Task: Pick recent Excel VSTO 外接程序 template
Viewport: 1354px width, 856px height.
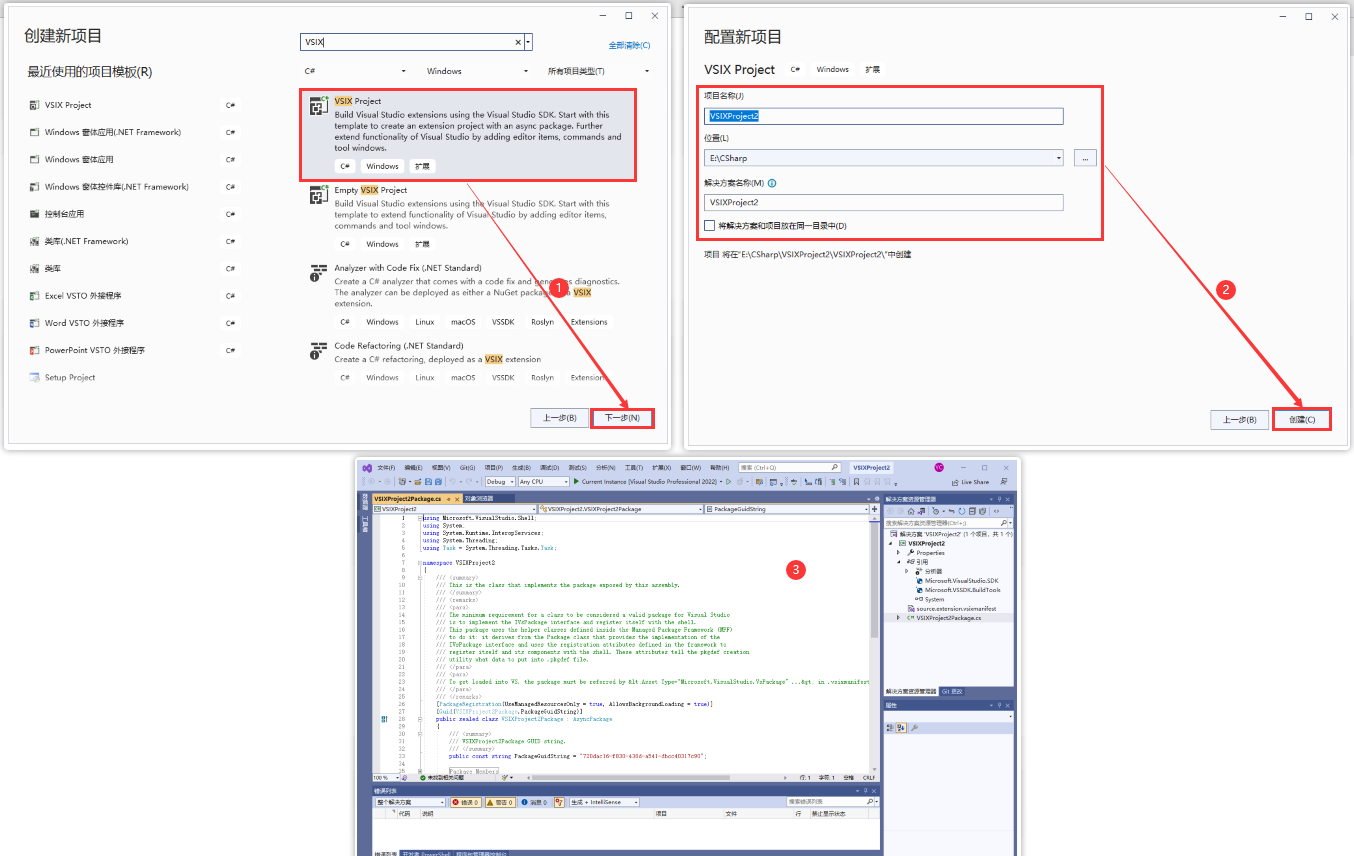Action: [x=135, y=296]
